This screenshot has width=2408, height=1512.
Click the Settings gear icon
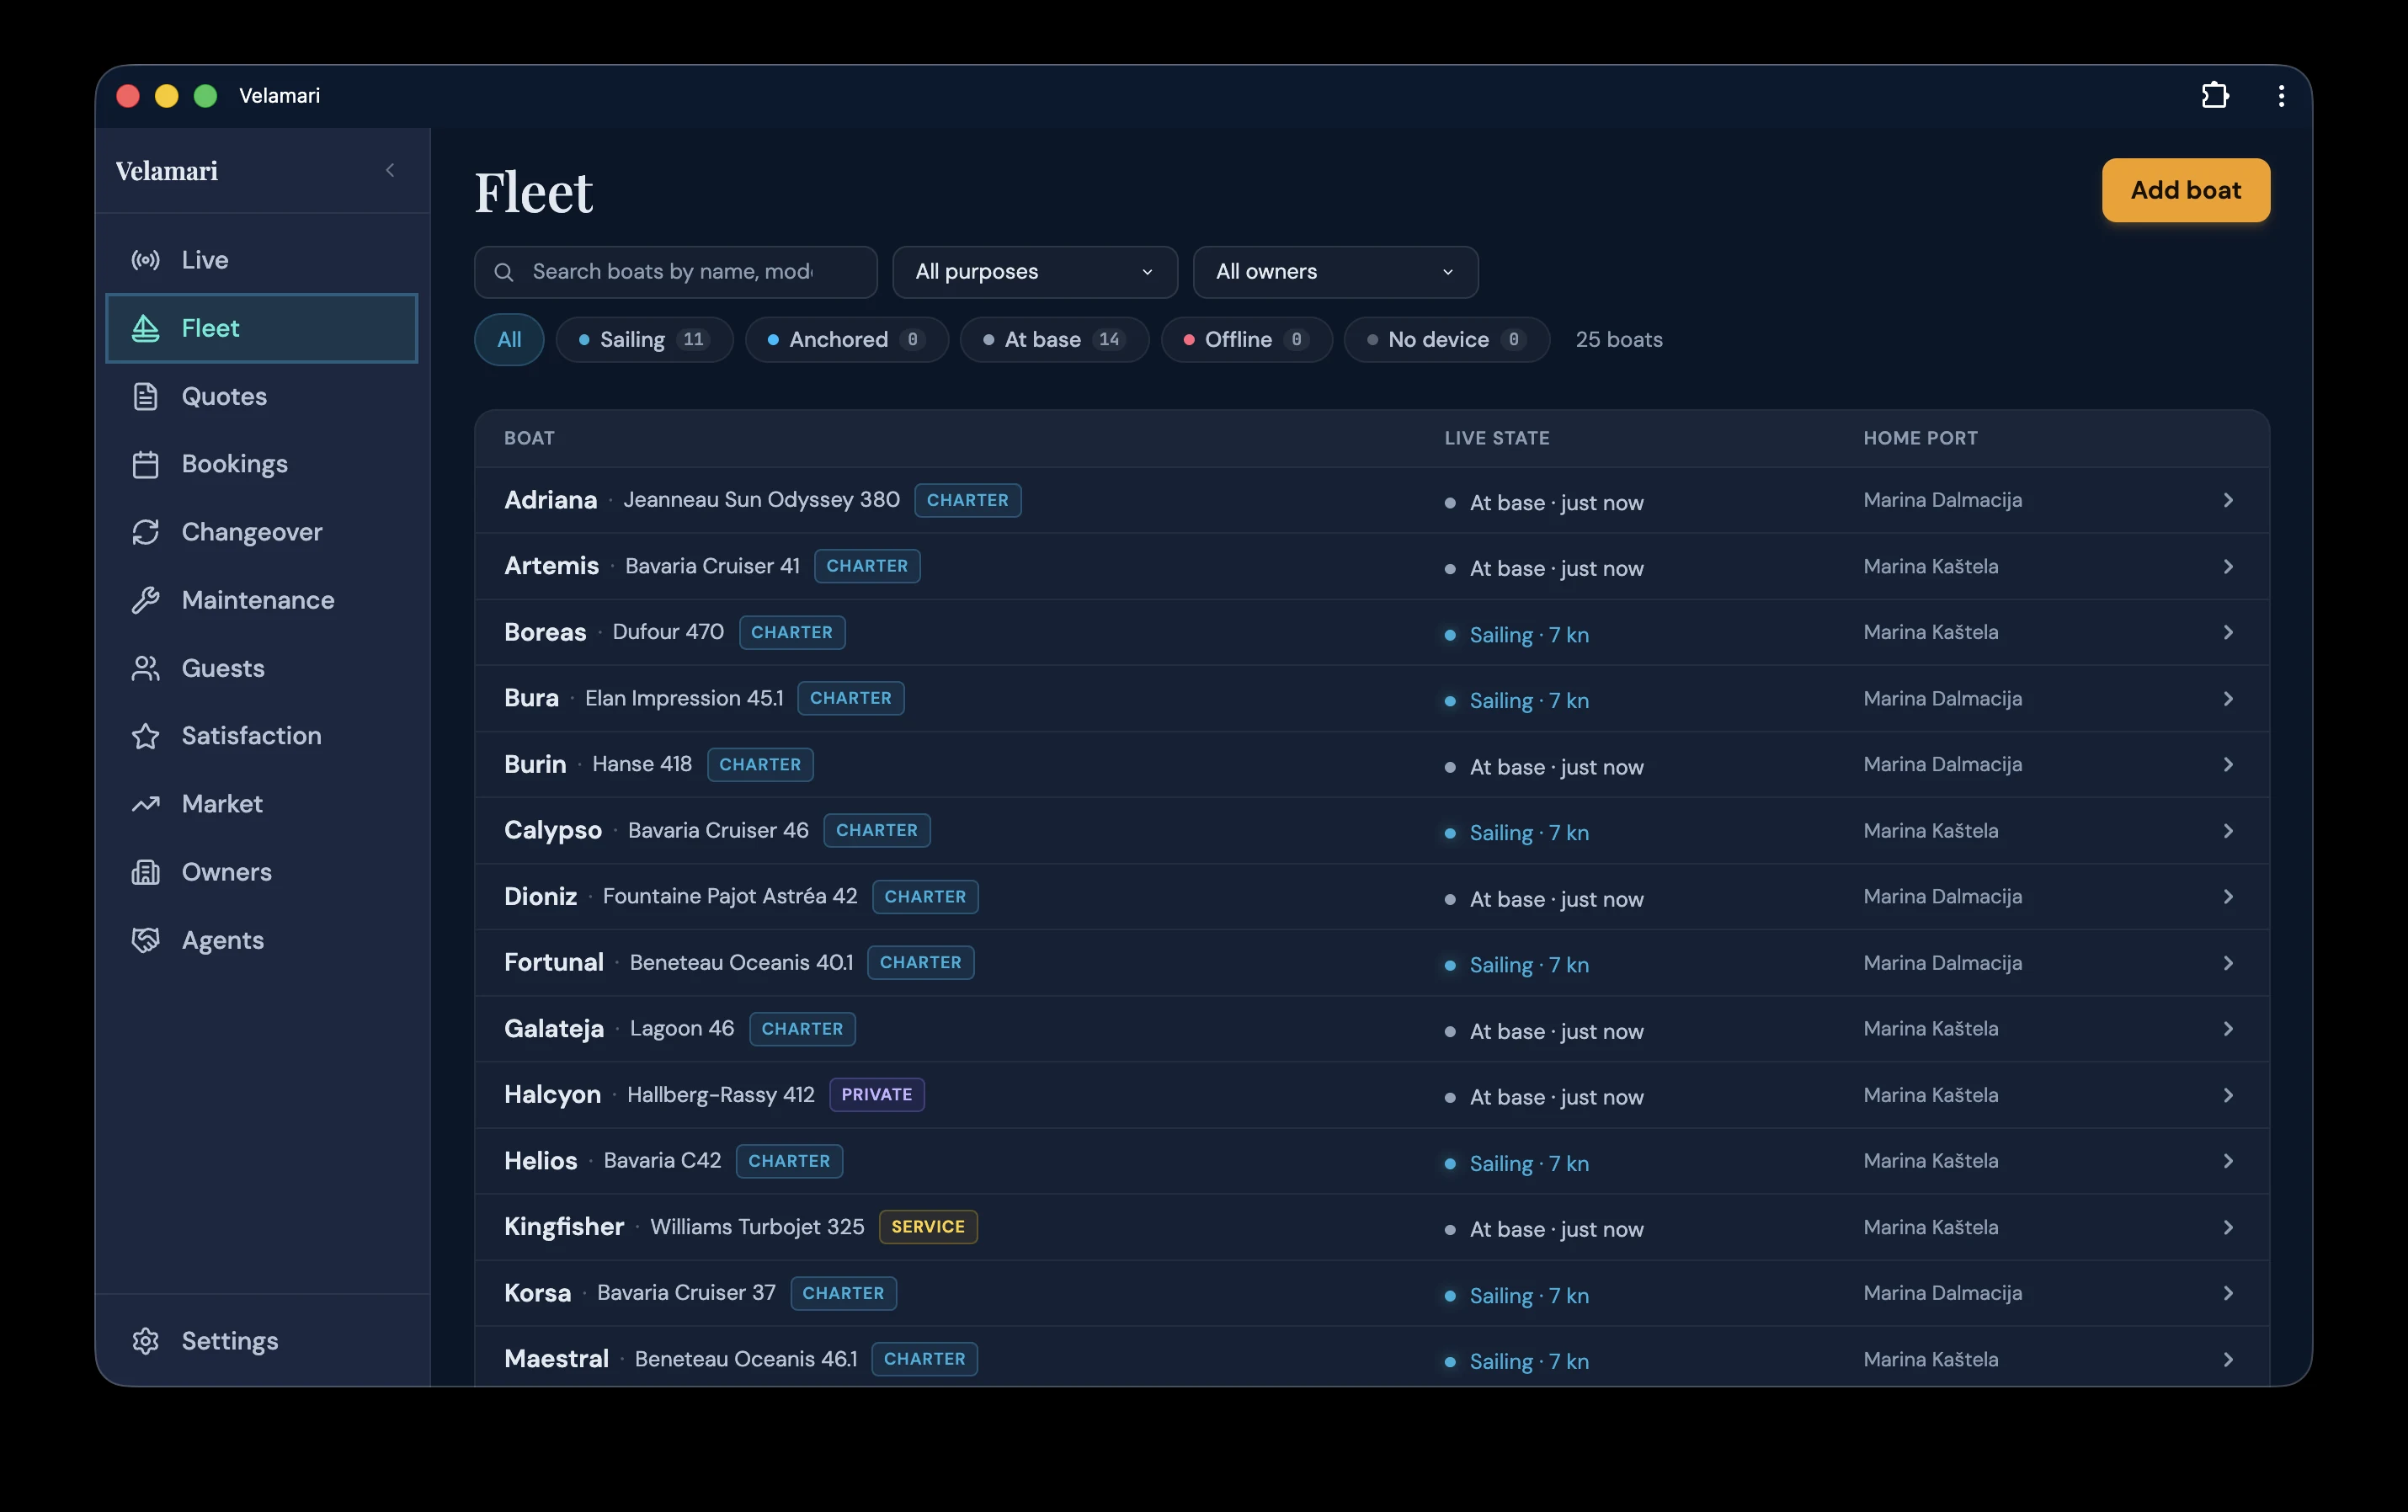[146, 1341]
